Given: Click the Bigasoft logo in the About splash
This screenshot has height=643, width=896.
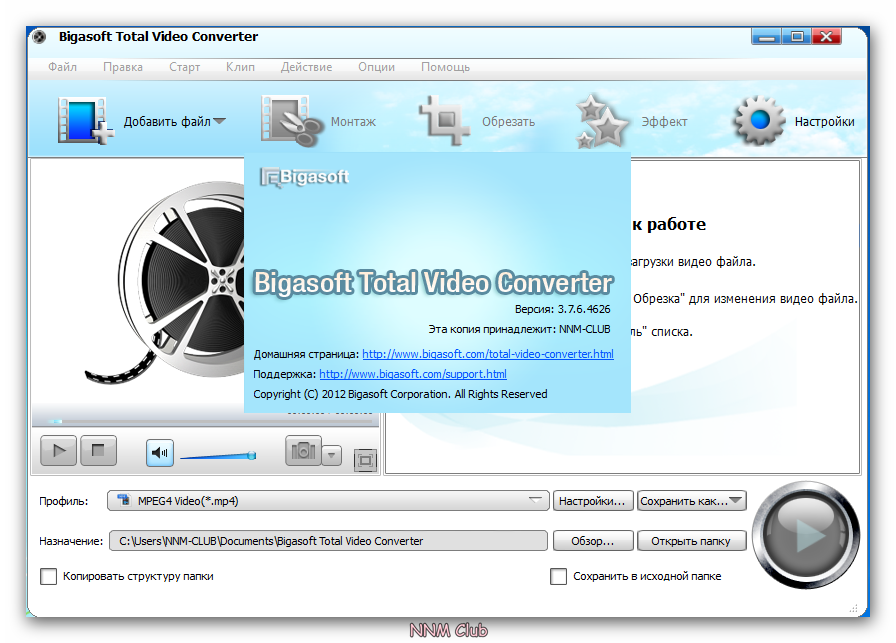Looking at the screenshot, I should point(304,177).
